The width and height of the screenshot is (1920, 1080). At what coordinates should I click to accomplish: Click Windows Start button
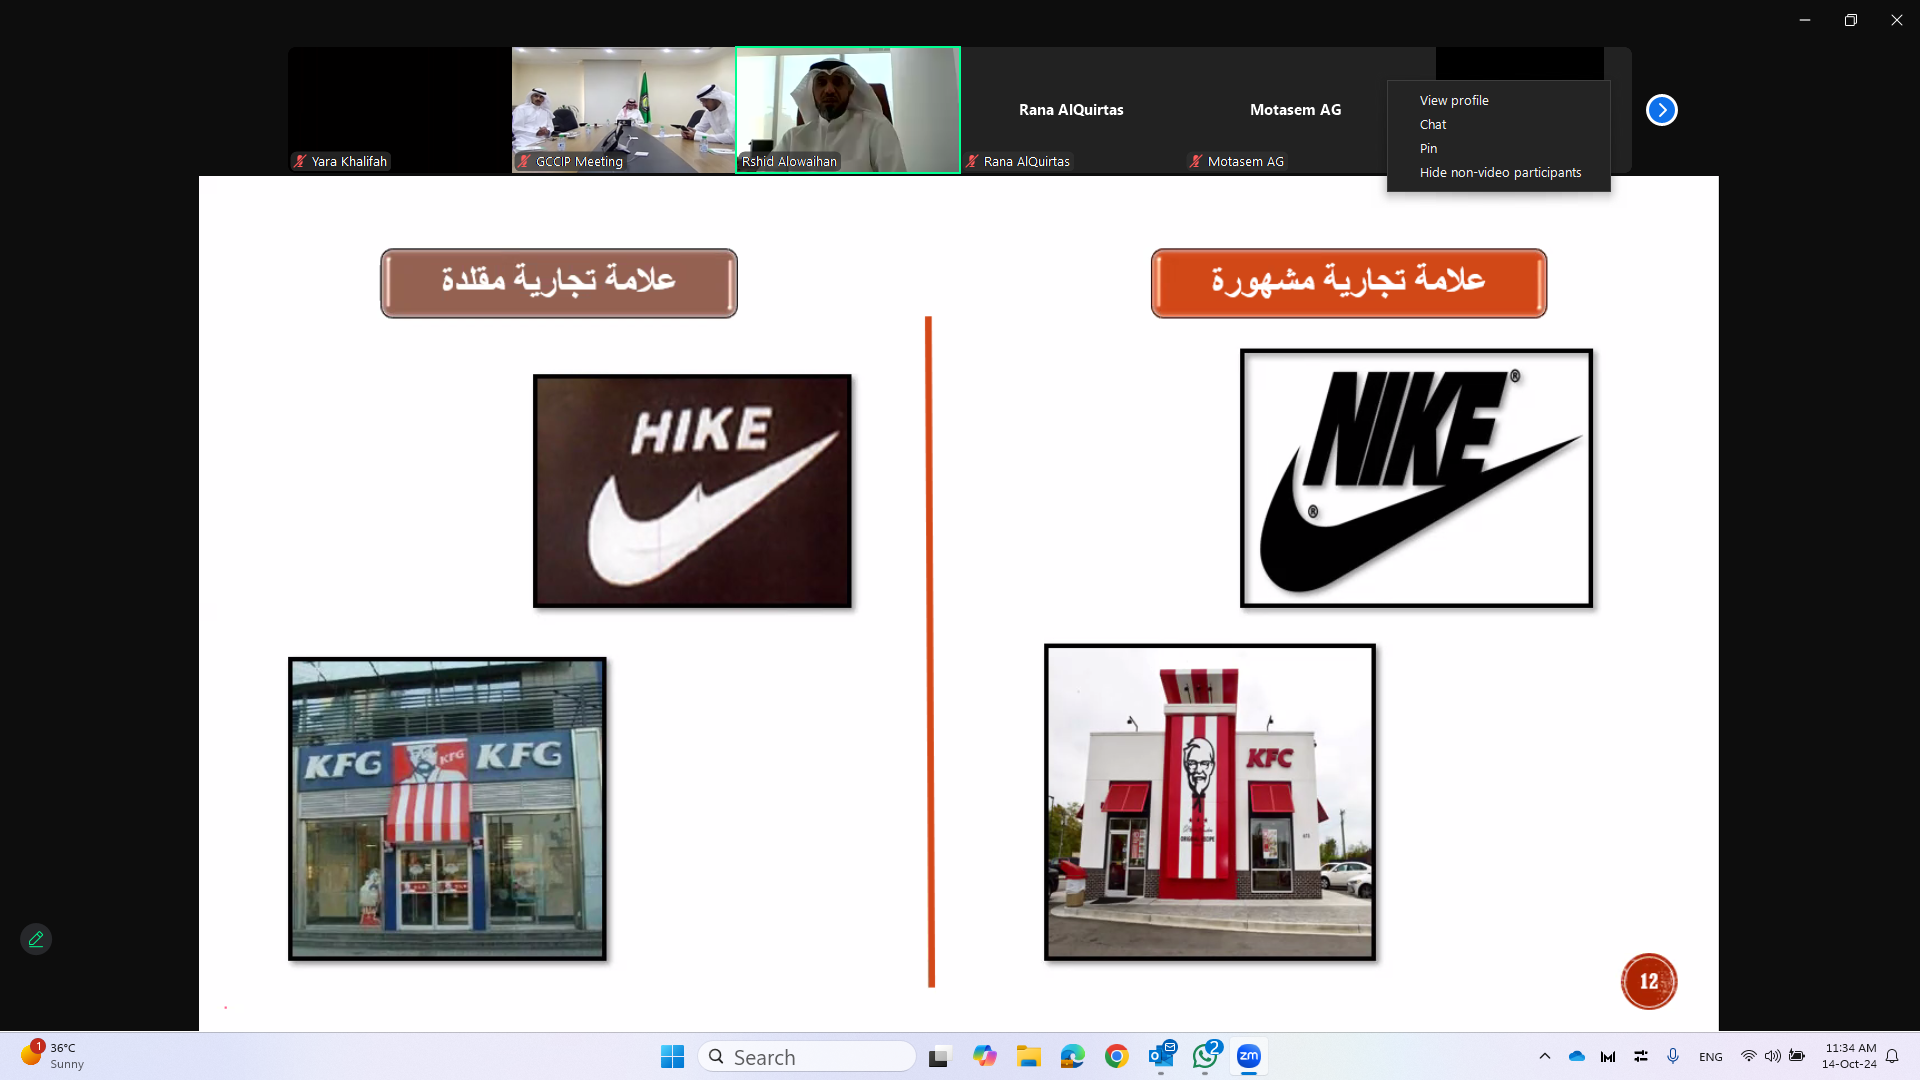click(672, 1056)
